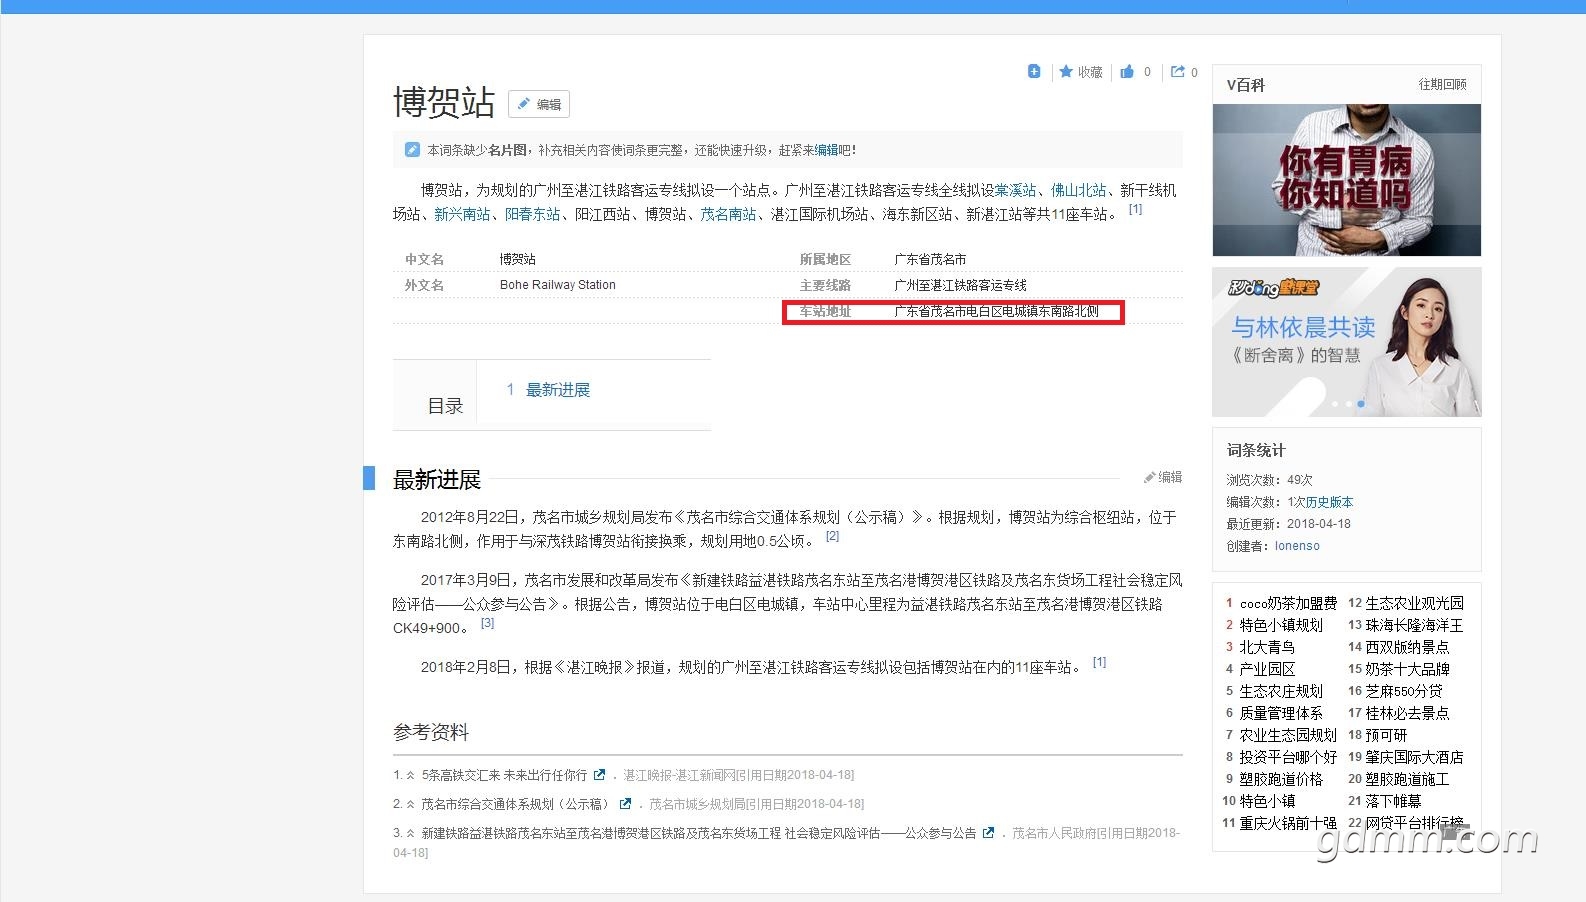Viewport: 1586px width, 902px height.
Task: Open external link icon of first reference
Action: [x=599, y=775]
